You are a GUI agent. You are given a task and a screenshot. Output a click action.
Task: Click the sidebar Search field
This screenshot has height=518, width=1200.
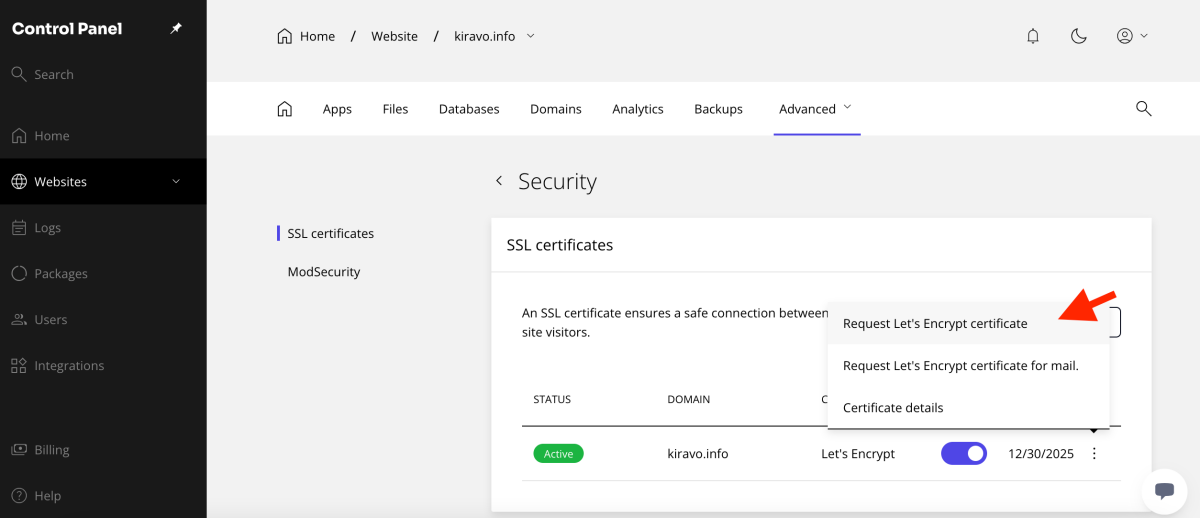(x=54, y=74)
